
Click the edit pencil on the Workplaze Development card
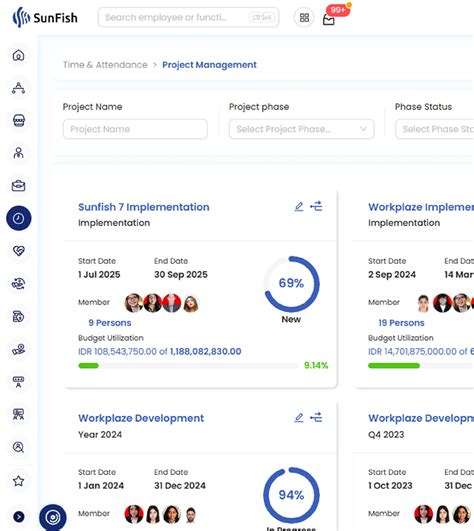pyautogui.click(x=299, y=418)
